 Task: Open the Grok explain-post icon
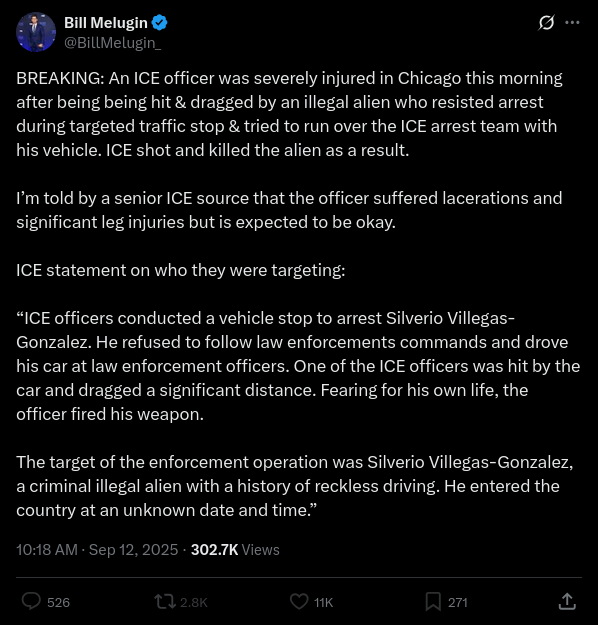[546, 22]
